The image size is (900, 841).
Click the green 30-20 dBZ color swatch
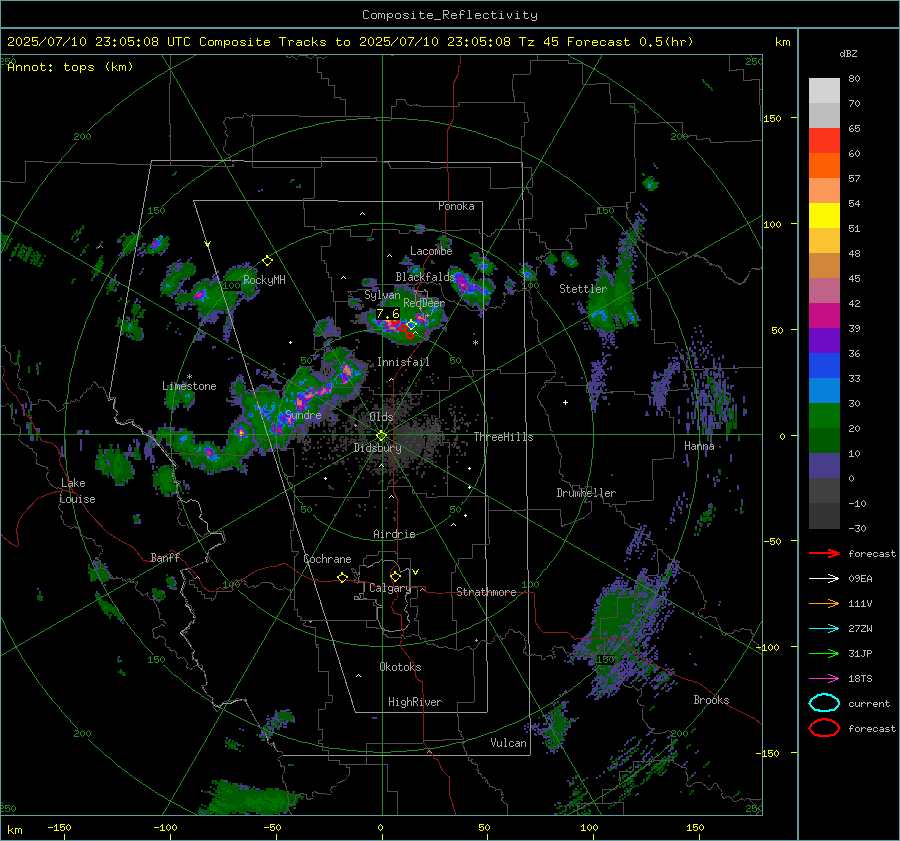(824, 416)
